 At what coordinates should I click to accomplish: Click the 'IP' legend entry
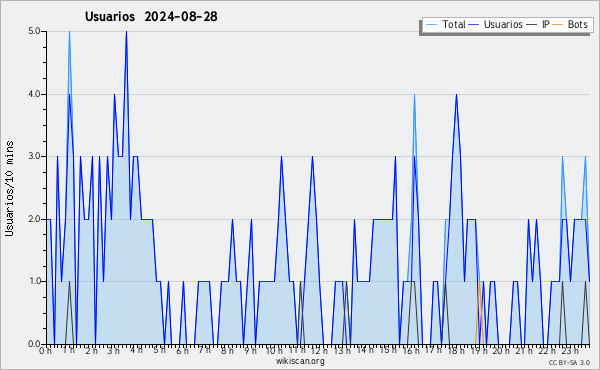pyautogui.click(x=545, y=24)
